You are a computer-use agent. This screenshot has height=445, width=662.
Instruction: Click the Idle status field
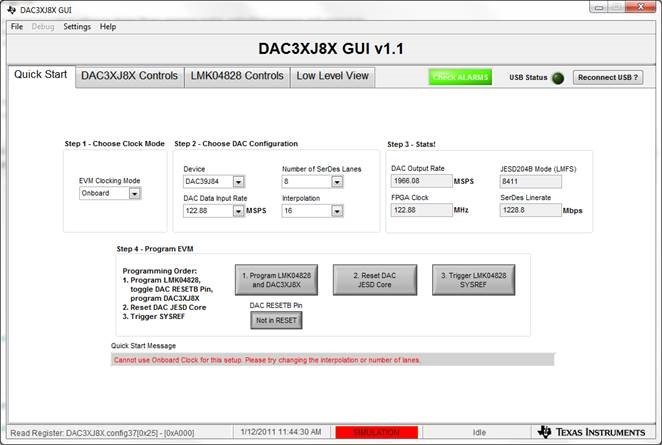click(x=479, y=432)
